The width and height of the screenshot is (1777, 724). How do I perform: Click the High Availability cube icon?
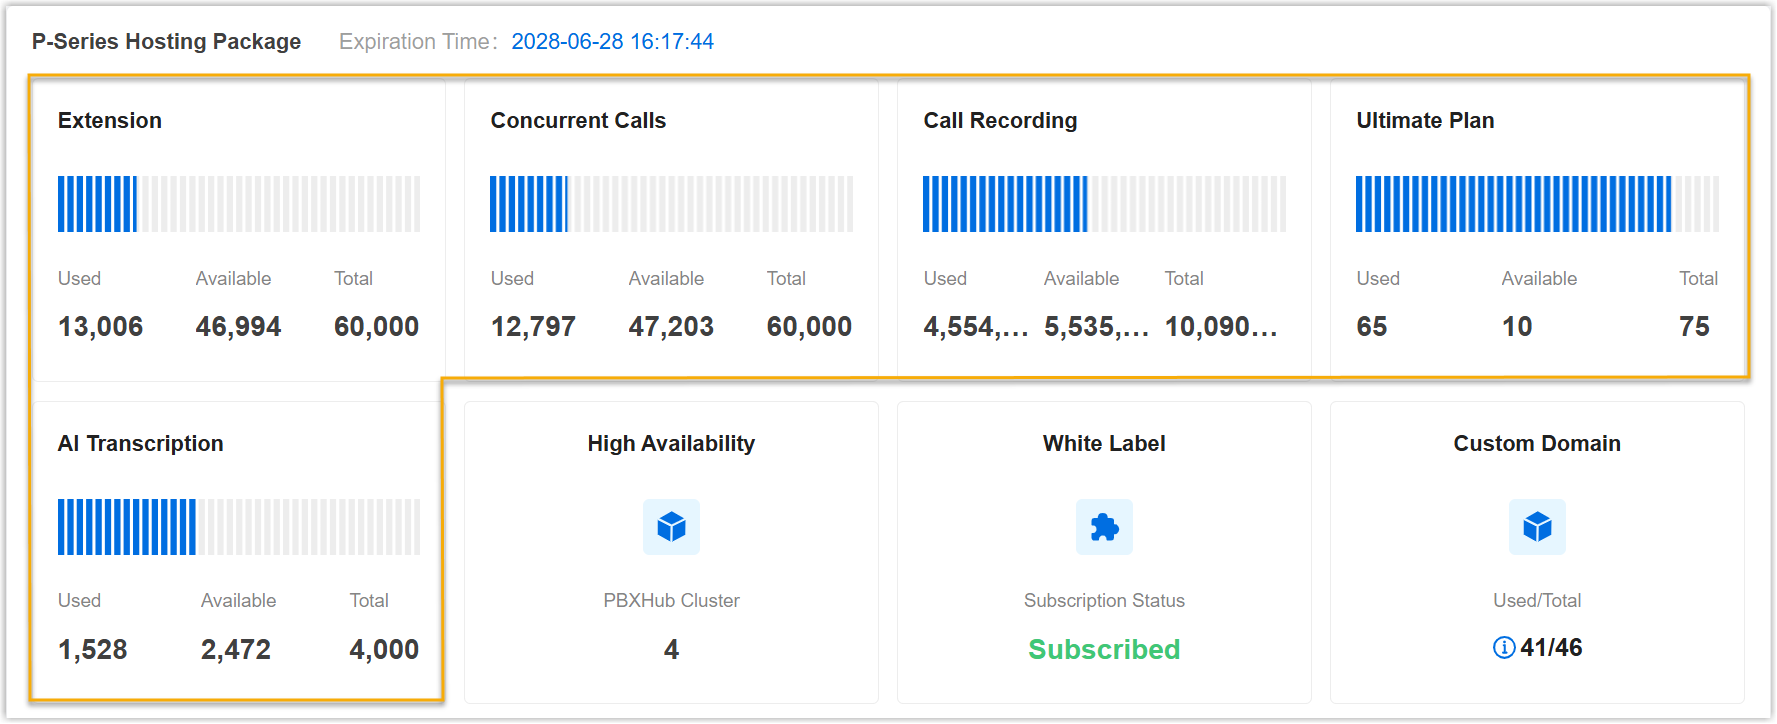pos(671,527)
